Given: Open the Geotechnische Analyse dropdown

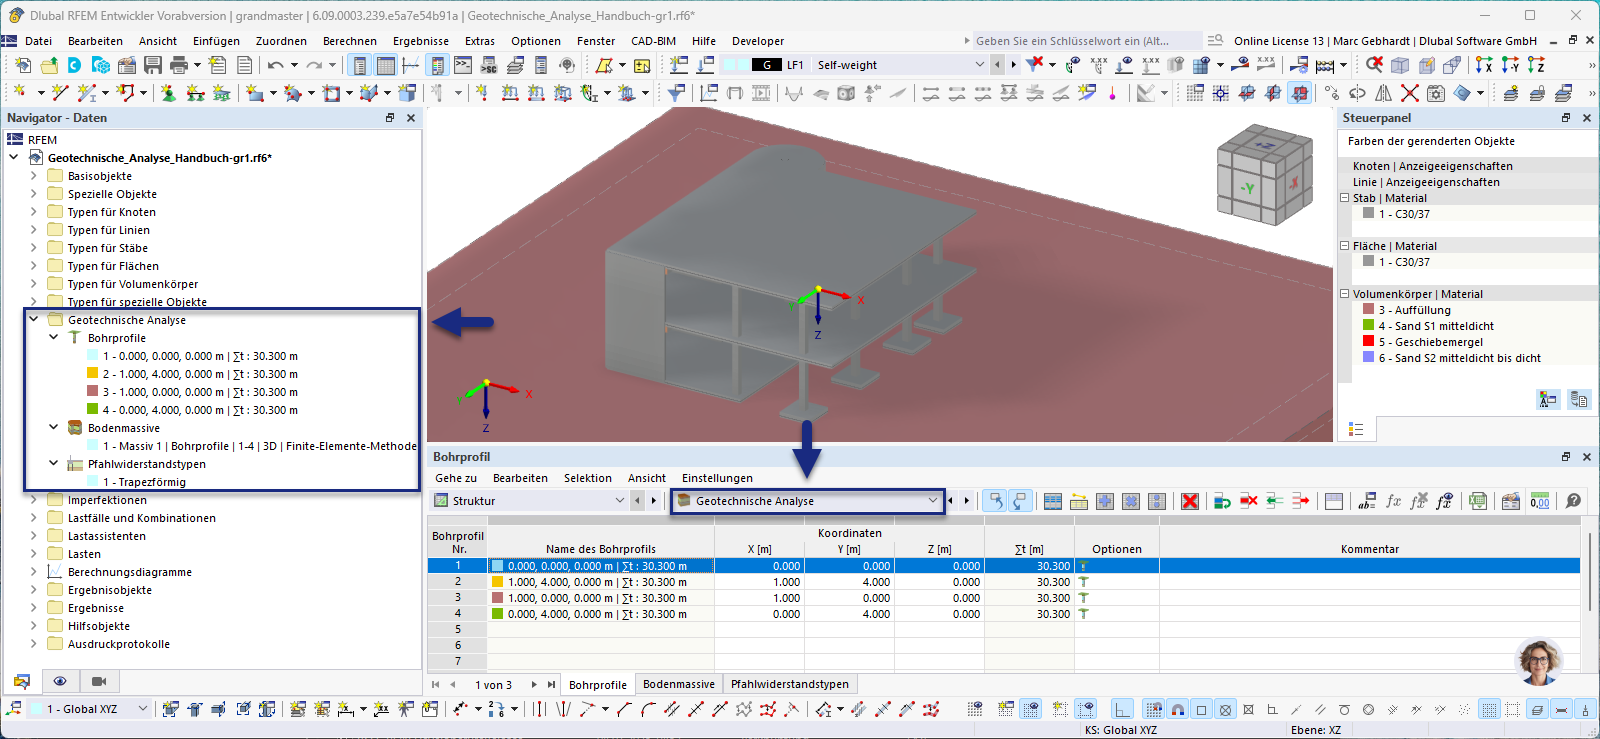Looking at the screenshot, I should tap(808, 501).
